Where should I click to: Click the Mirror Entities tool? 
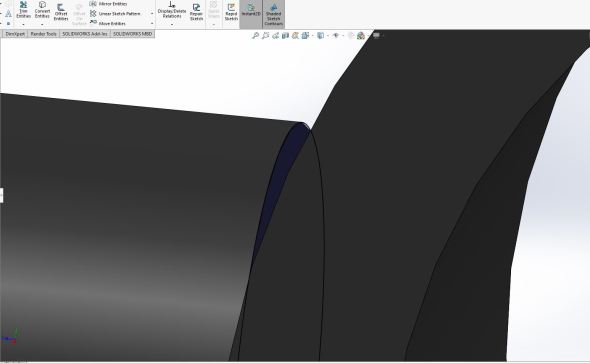108,4
